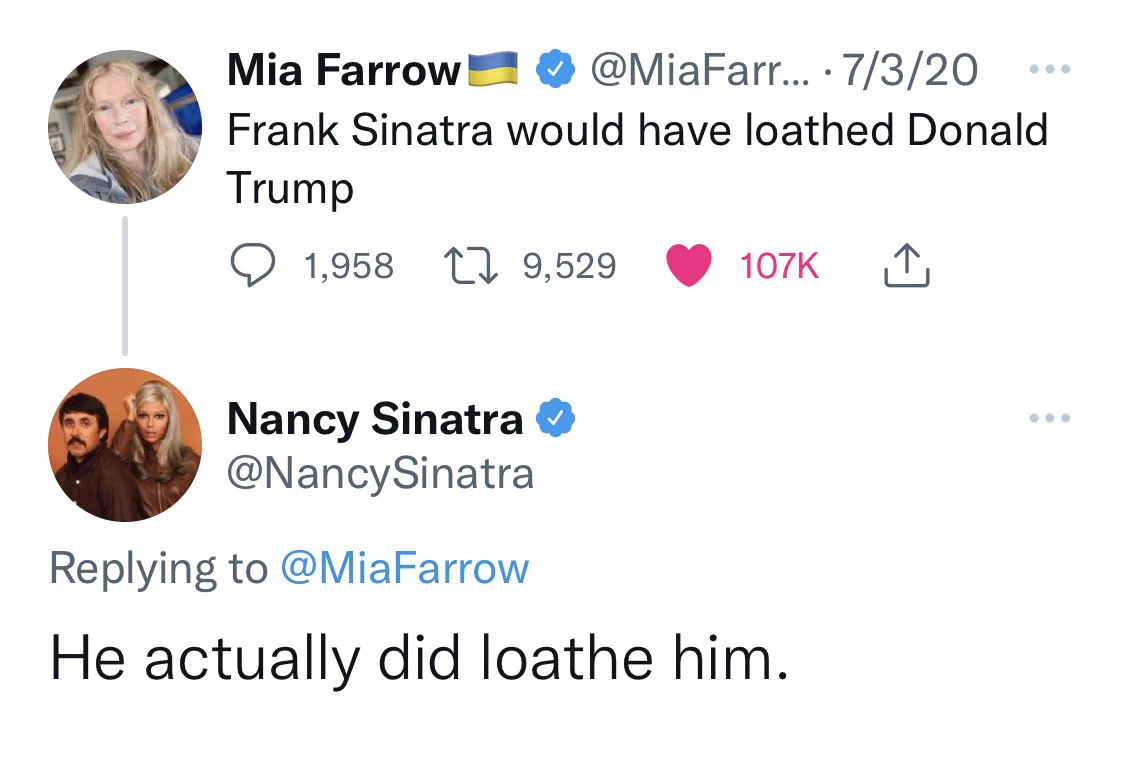
Task: View the 9,529 retweets count
Action: (569, 266)
